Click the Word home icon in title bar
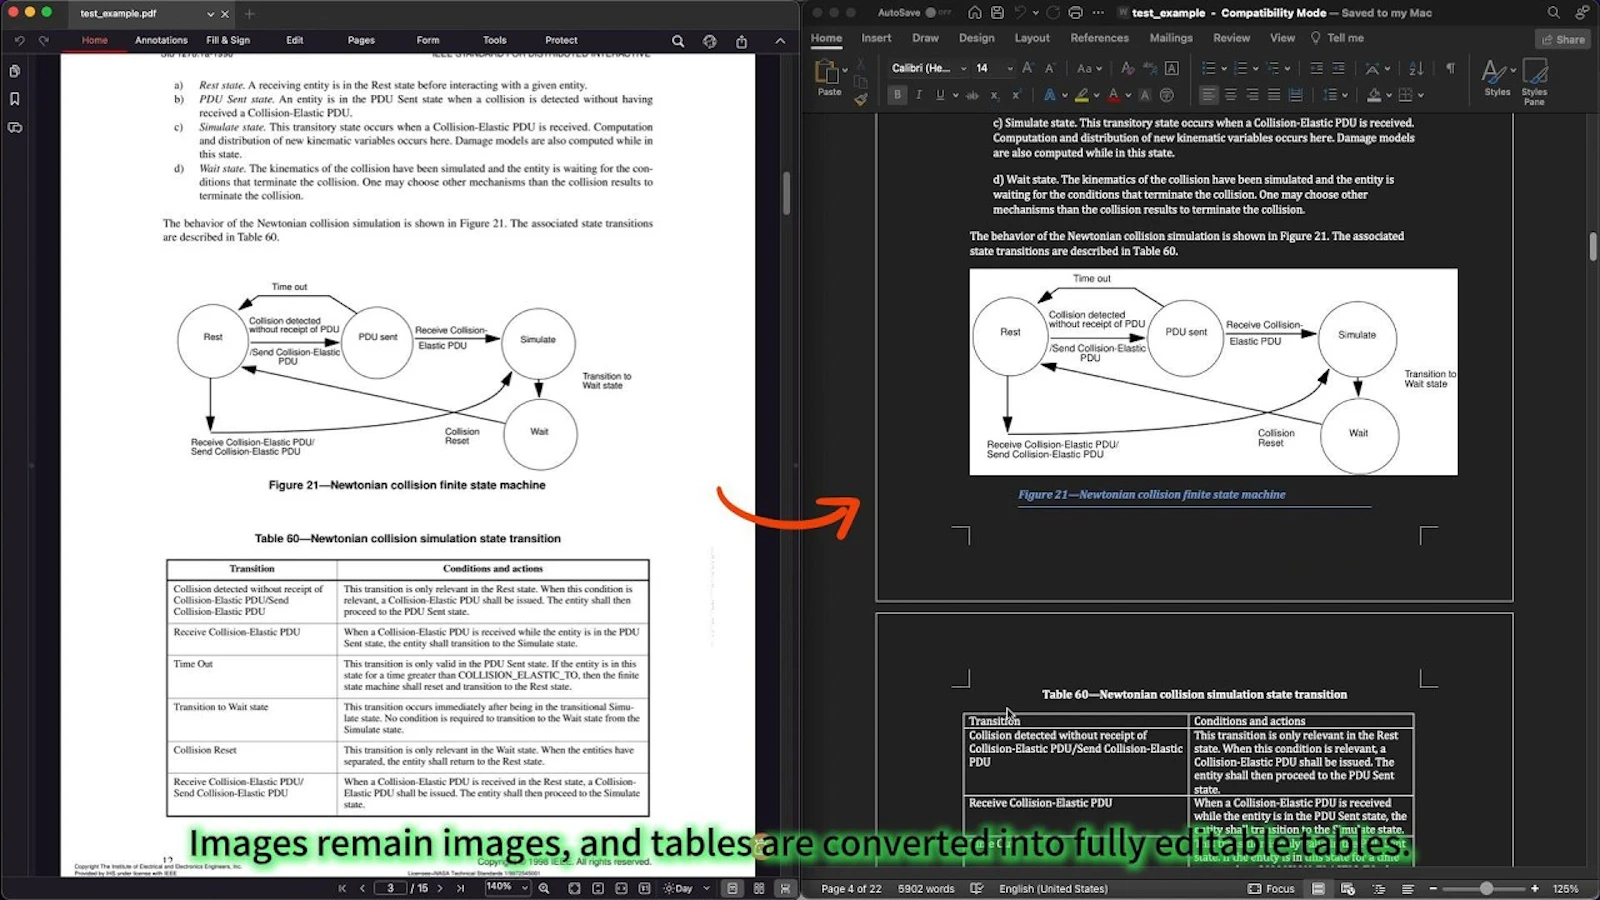The width and height of the screenshot is (1600, 900). (x=975, y=12)
